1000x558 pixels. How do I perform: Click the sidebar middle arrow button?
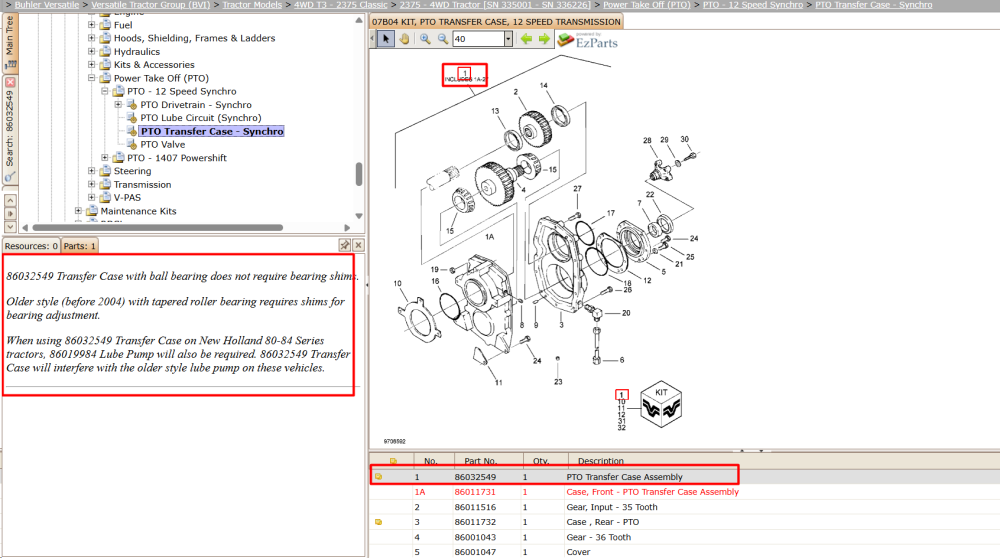tap(10, 214)
